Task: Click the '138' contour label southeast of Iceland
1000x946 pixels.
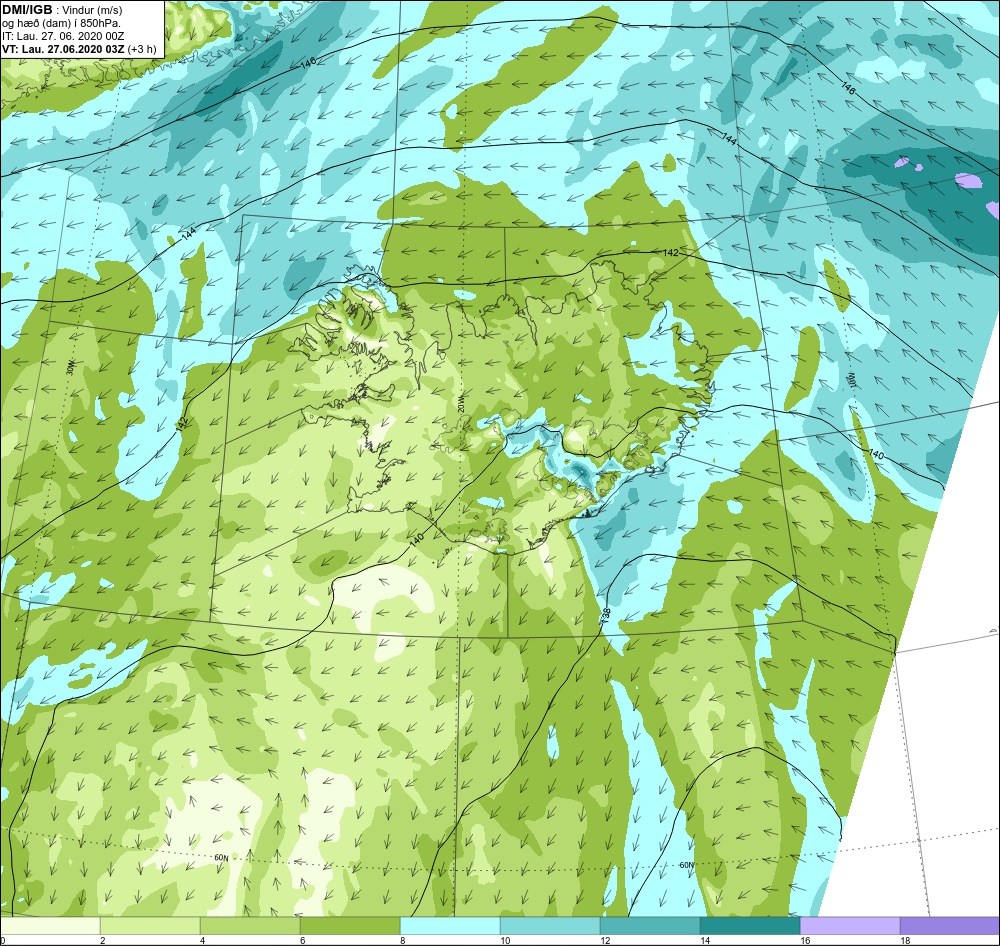Action: coord(606,615)
